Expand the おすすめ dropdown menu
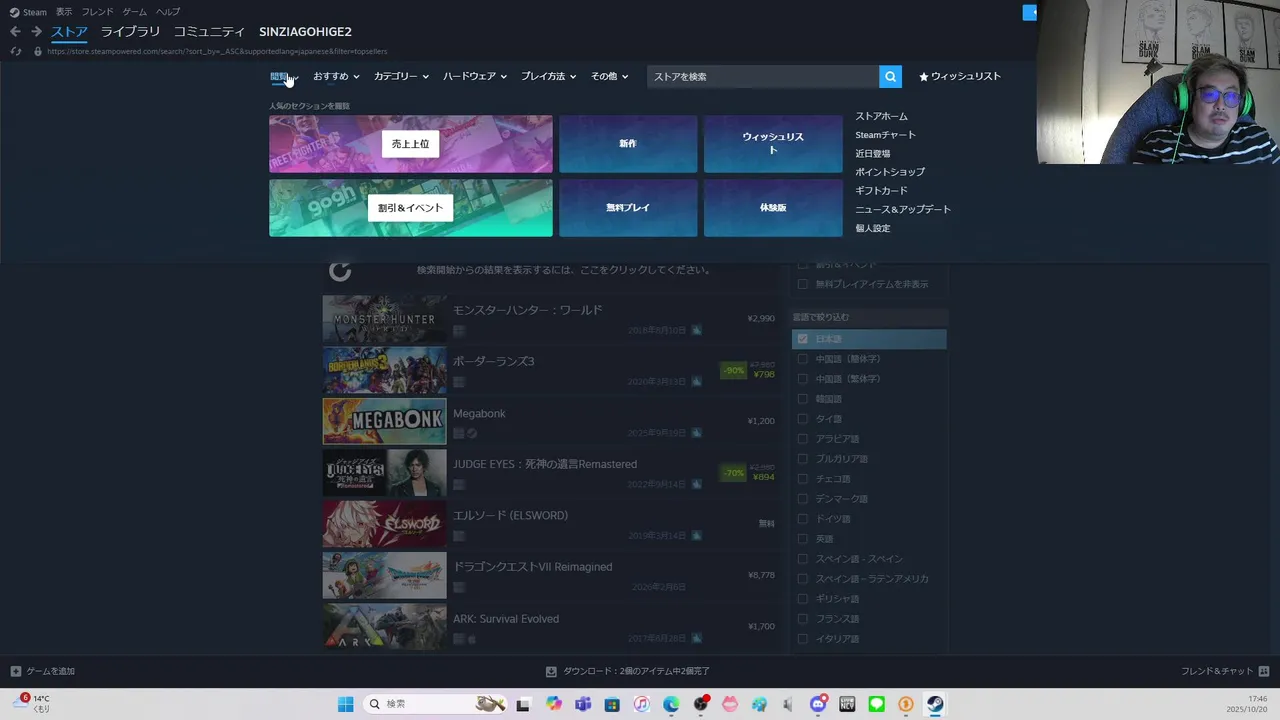The image size is (1280, 720). (x=336, y=76)
